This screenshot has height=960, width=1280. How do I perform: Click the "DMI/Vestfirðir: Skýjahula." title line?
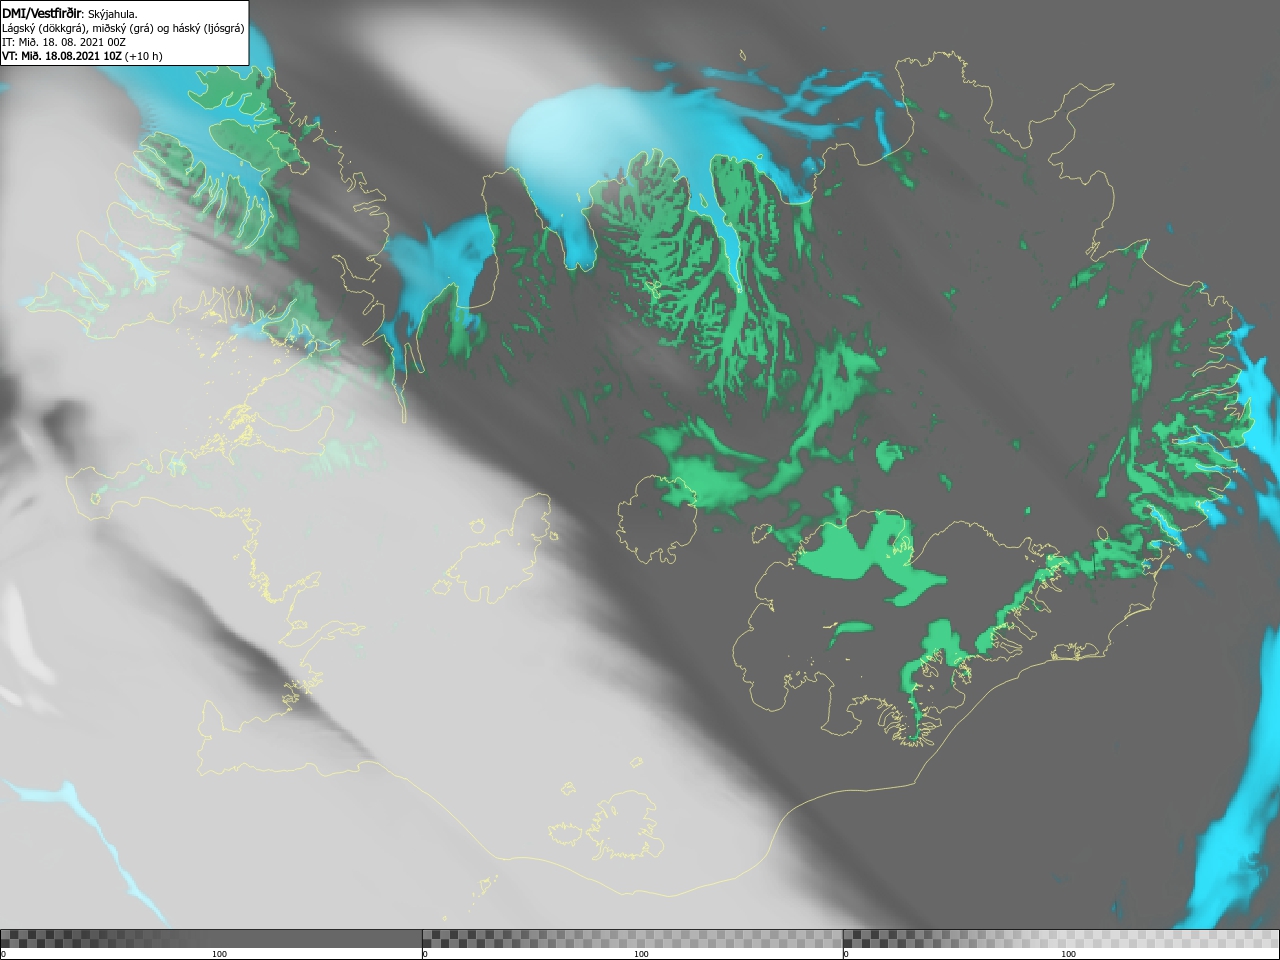click(x=70, y=14)
